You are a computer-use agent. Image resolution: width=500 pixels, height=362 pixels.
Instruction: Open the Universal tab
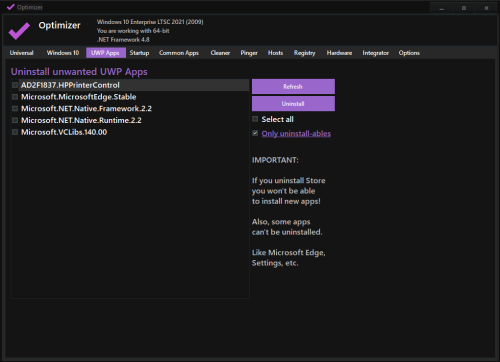click(21, 53)
